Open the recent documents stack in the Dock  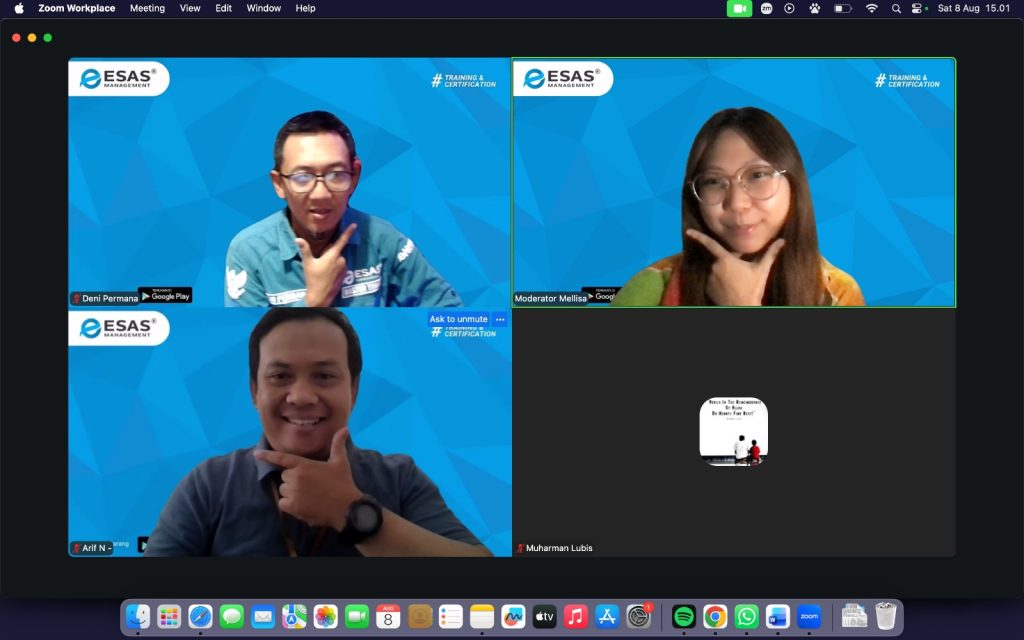point(854,616)
